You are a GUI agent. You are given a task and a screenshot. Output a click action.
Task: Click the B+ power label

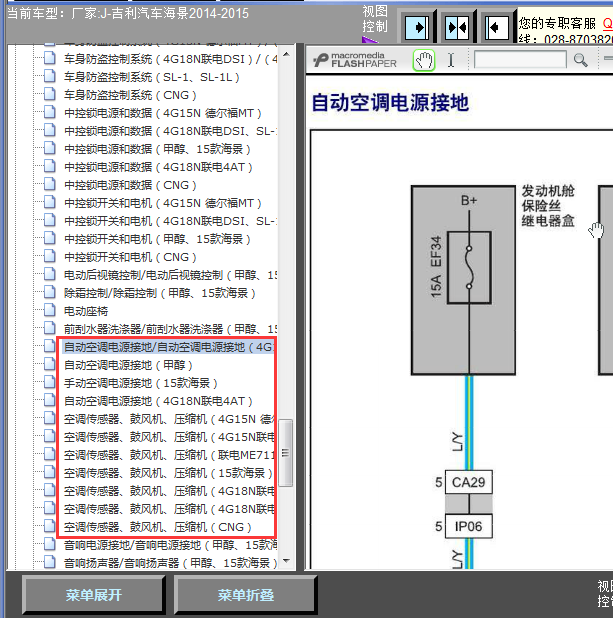coord(469,201)
